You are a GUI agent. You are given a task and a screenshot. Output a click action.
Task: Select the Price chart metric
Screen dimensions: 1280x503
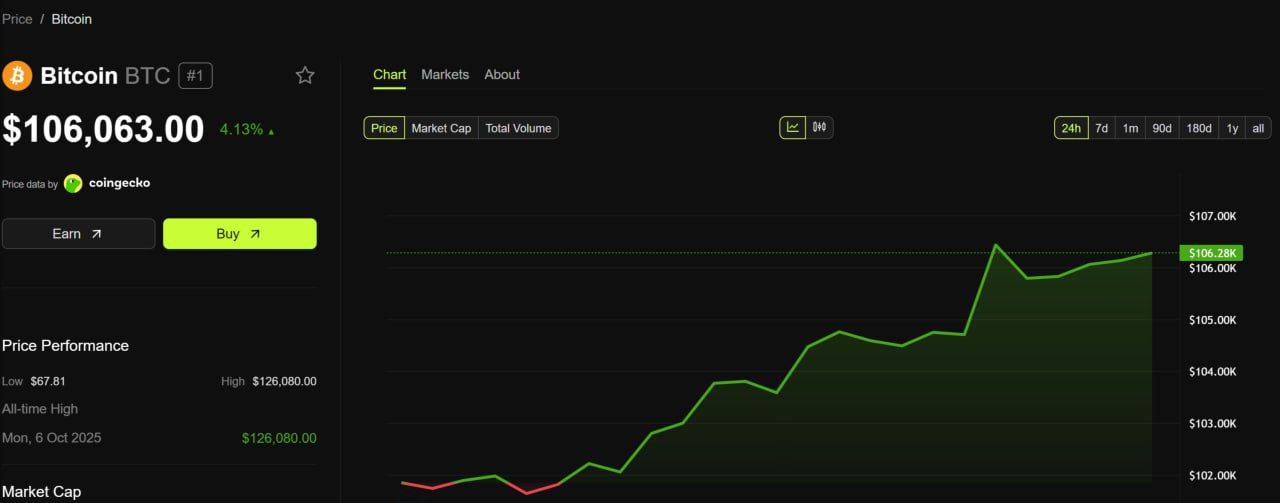point(384,128)
